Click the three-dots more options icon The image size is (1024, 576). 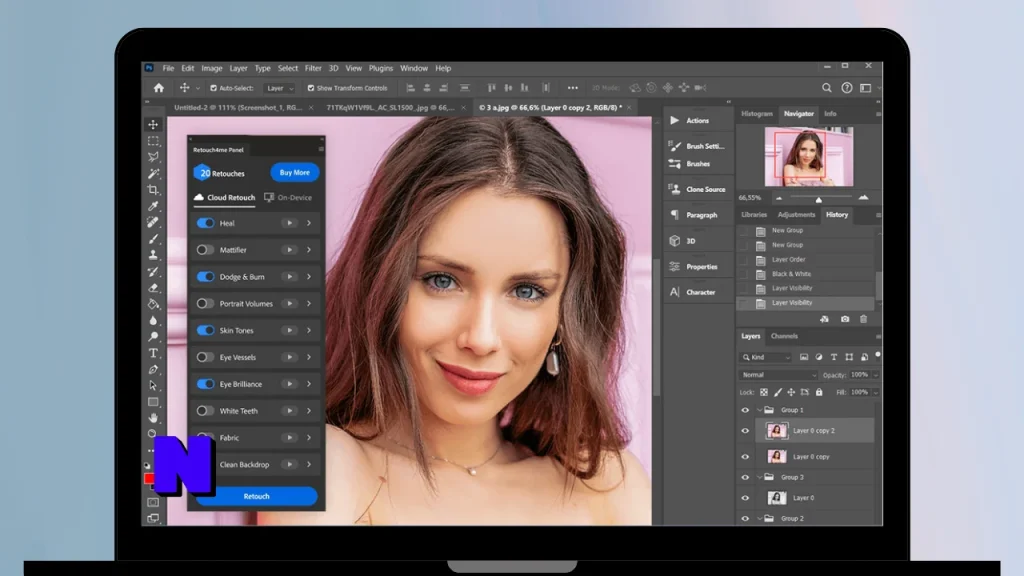(573, 88)
